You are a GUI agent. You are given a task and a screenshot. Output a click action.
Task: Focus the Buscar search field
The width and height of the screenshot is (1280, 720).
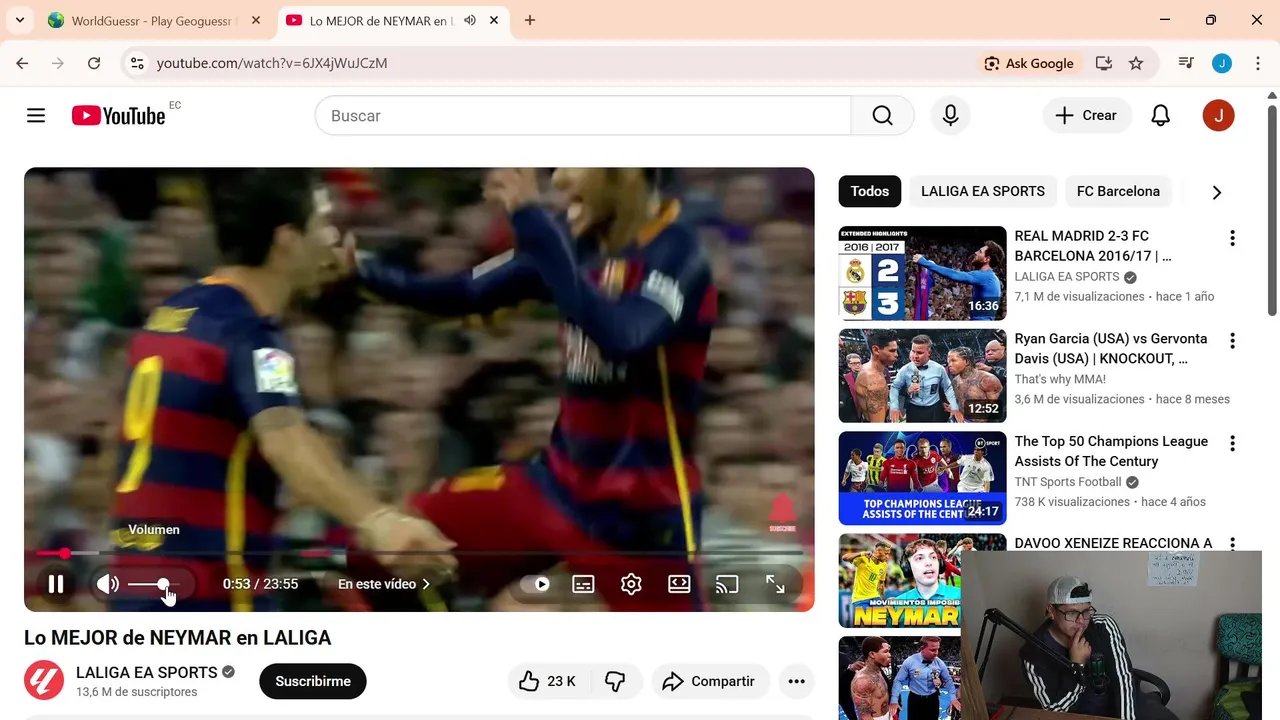583,116
